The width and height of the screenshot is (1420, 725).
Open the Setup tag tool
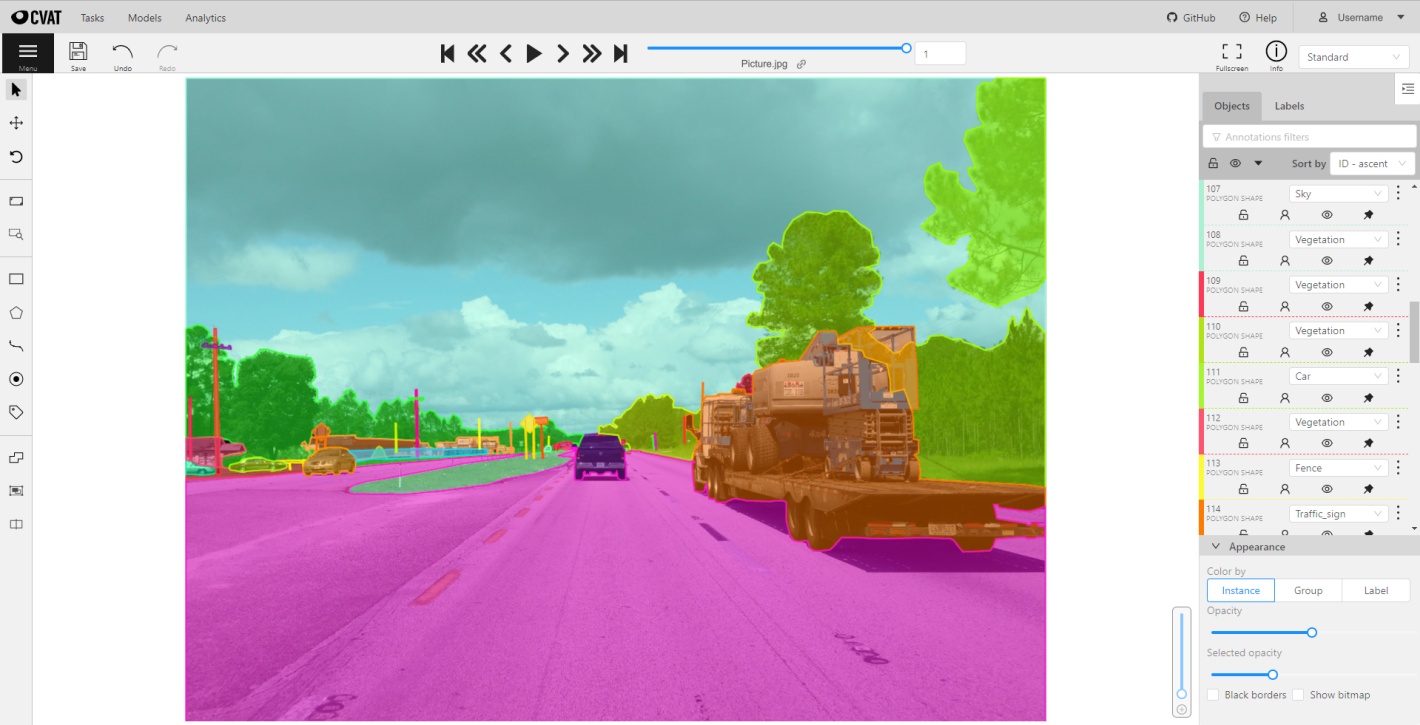(15, 411)
